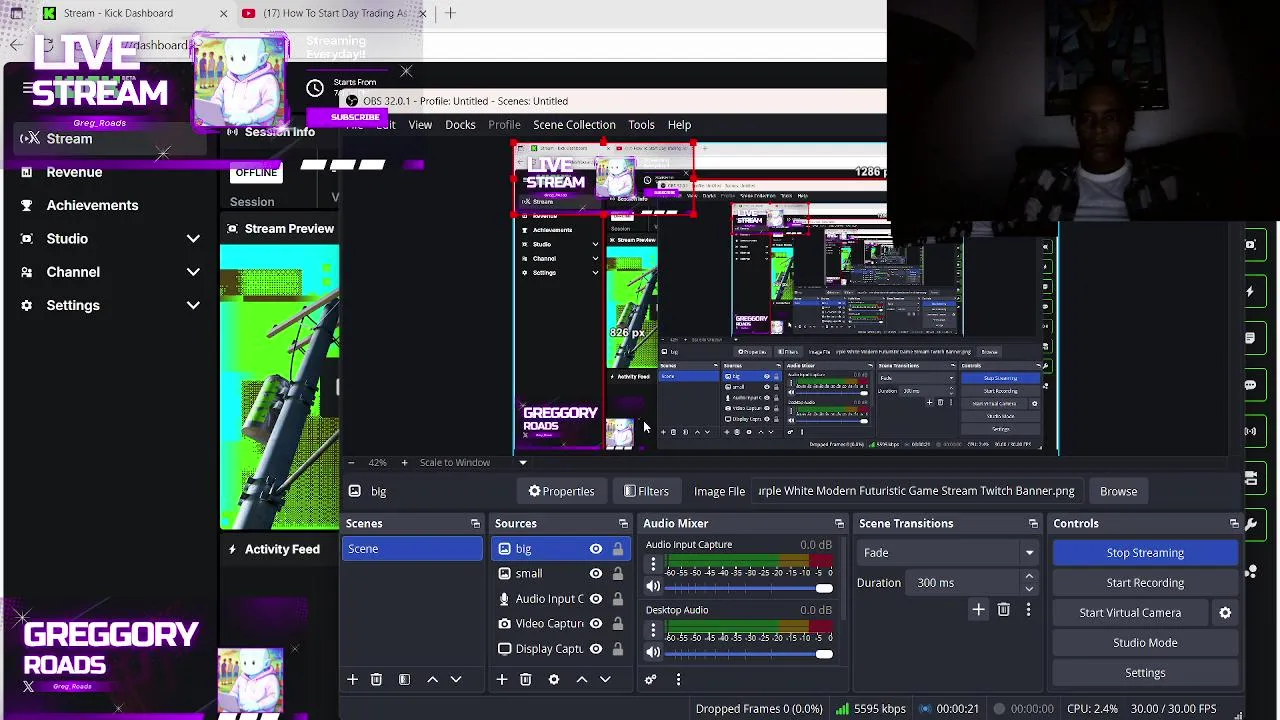
Task: Open scene filters icon in Scenes toolbar
Action: 404,680
